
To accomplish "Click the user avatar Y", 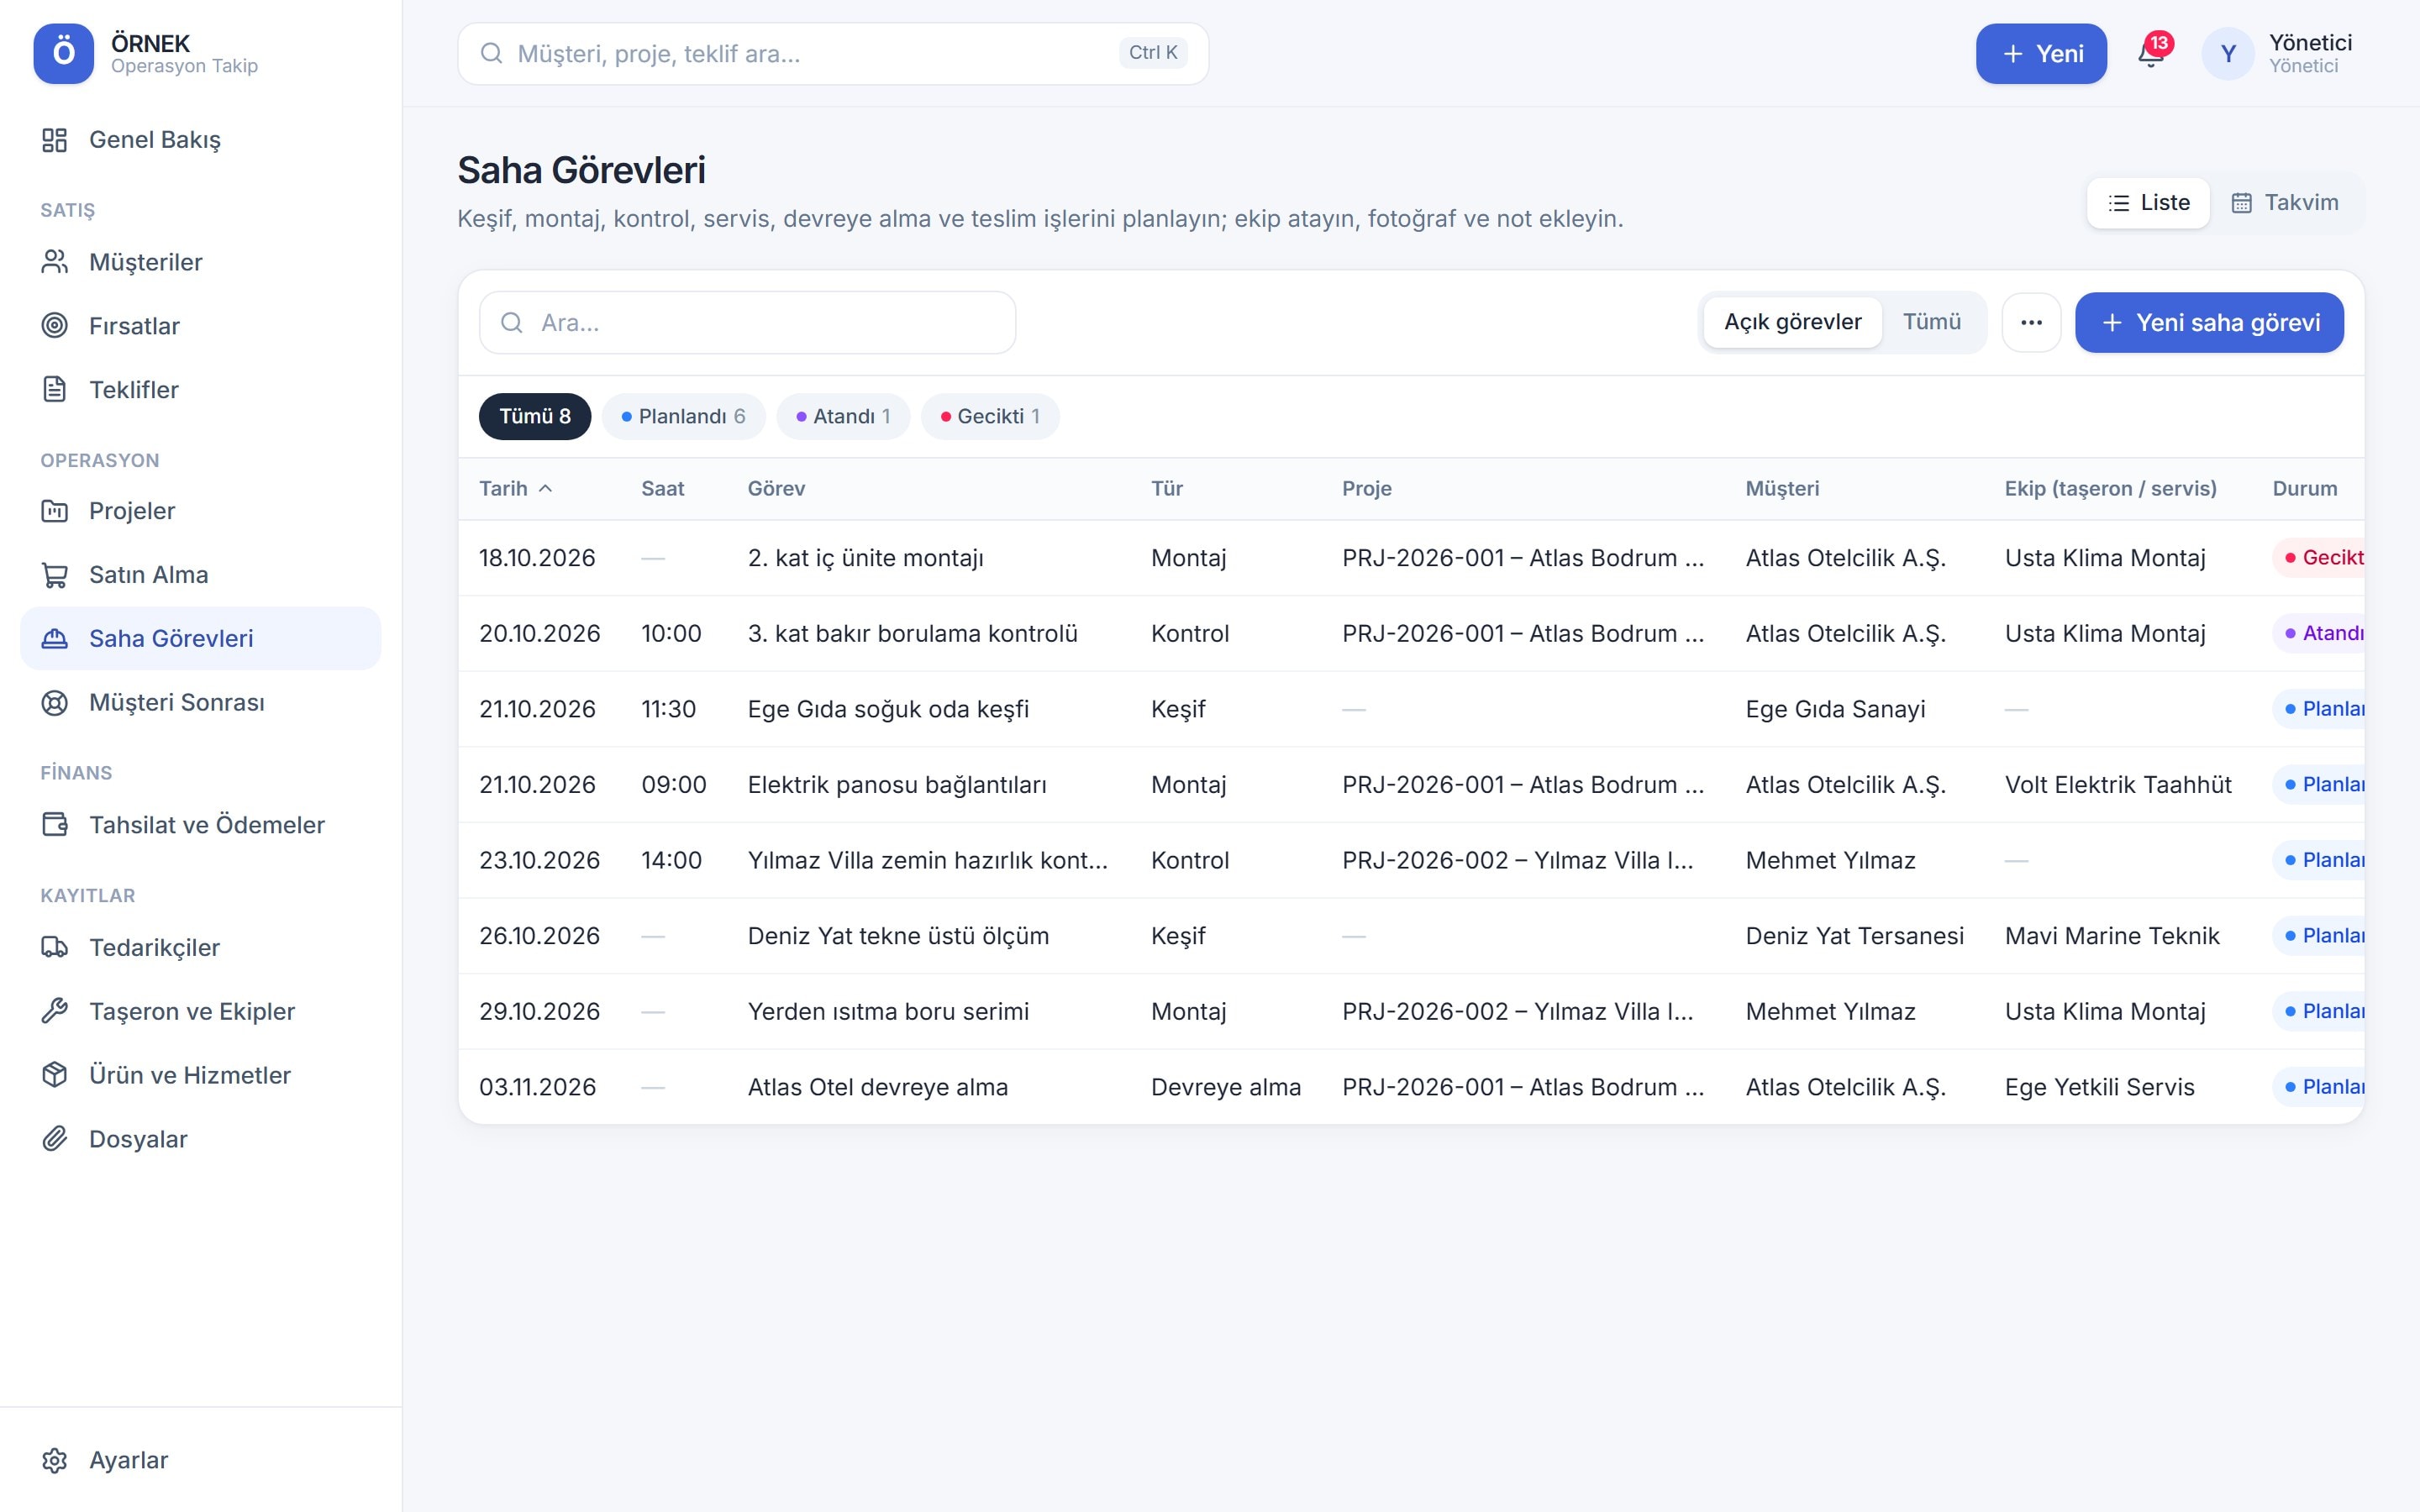I will click(x=2228, y=54).
